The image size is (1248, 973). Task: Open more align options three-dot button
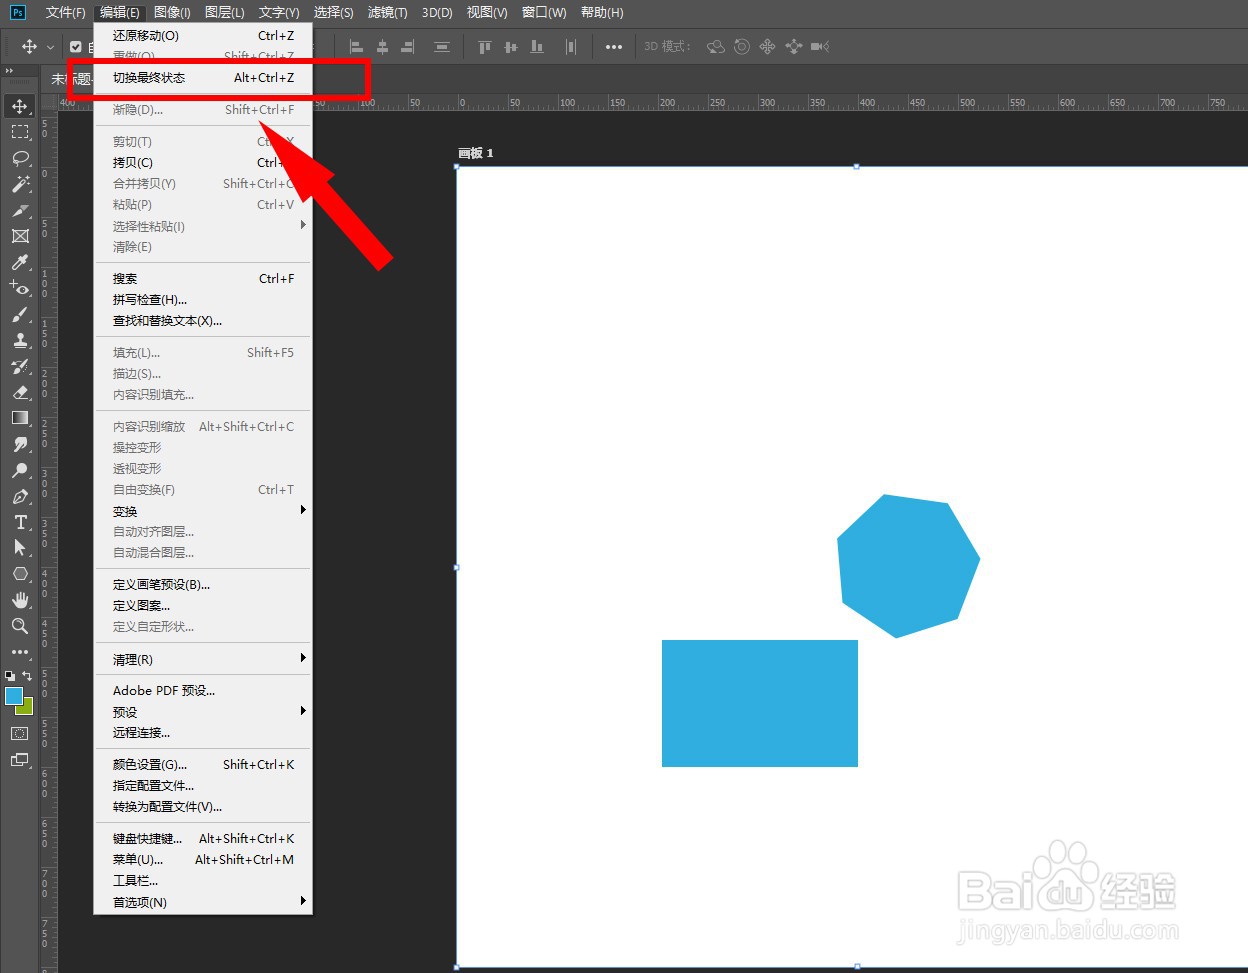click(x=614, y=47)
